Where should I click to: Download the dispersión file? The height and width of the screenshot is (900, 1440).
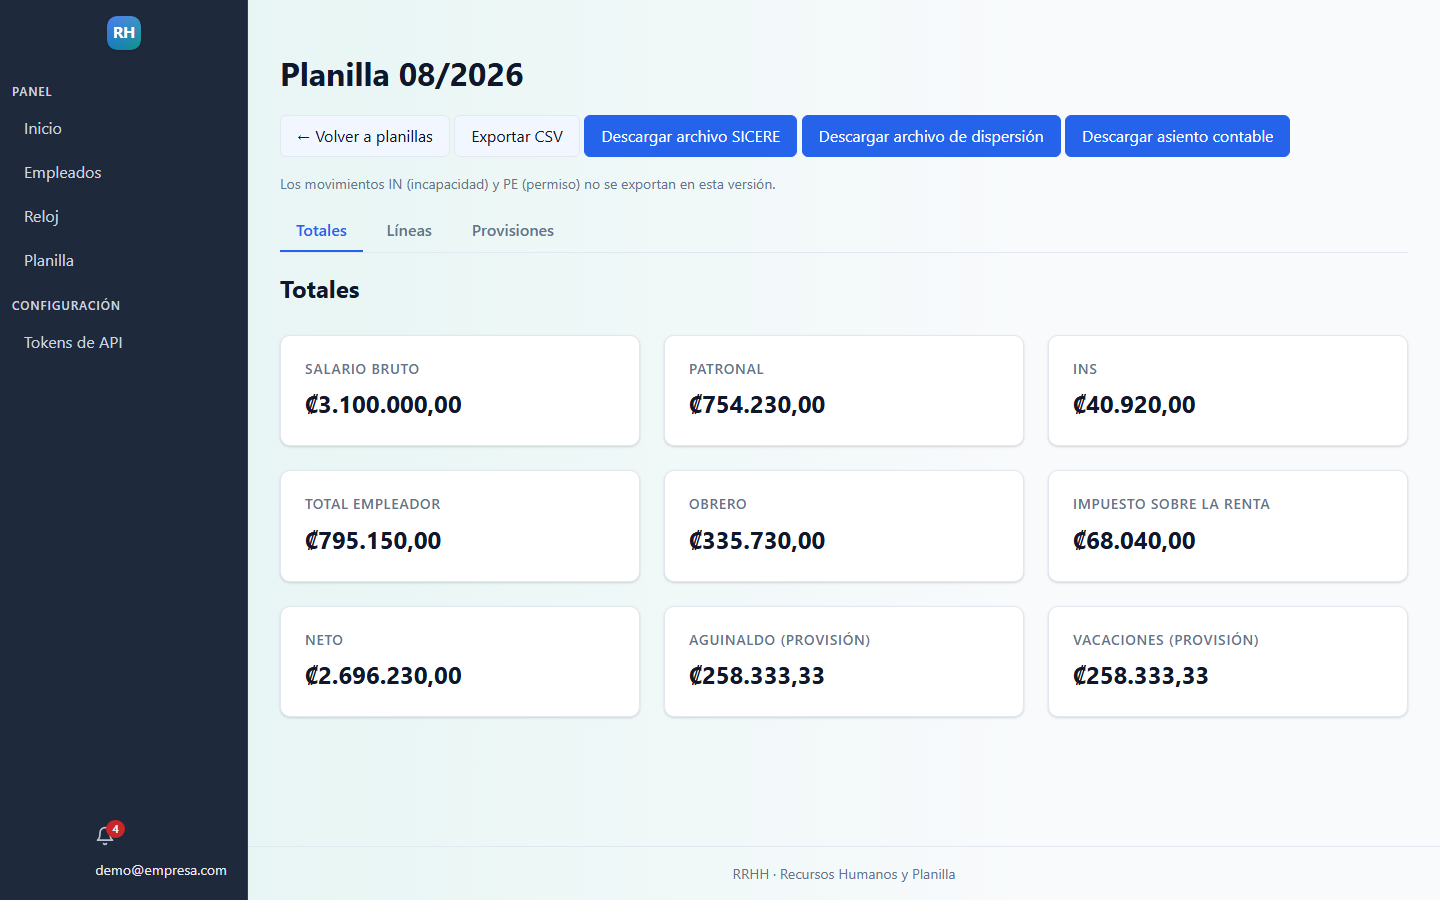click(931, 136)
